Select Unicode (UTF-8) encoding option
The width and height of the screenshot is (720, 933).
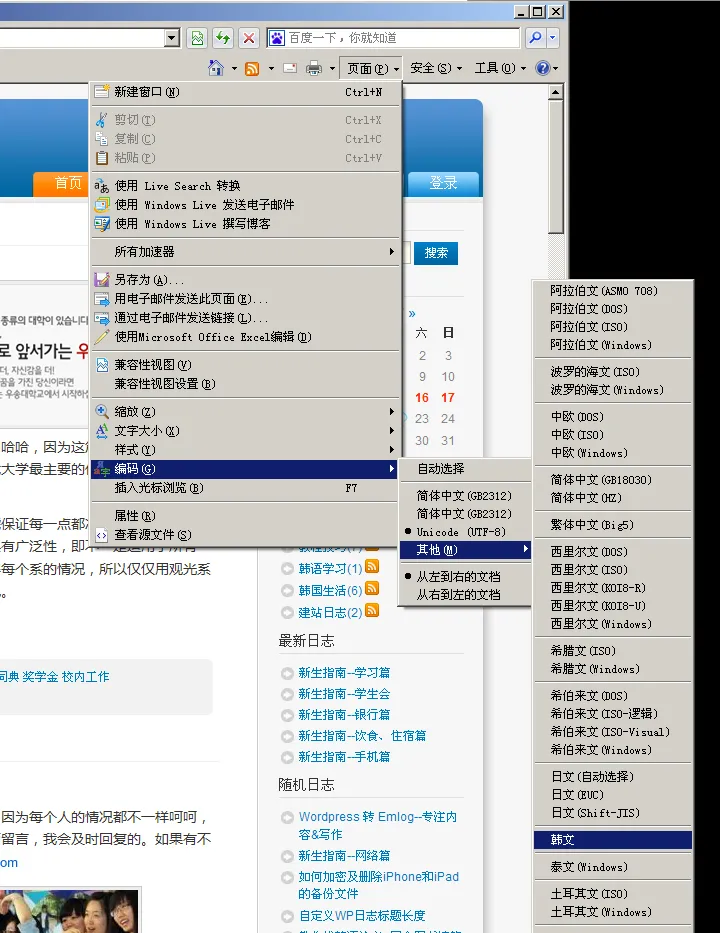coord(463,531)
